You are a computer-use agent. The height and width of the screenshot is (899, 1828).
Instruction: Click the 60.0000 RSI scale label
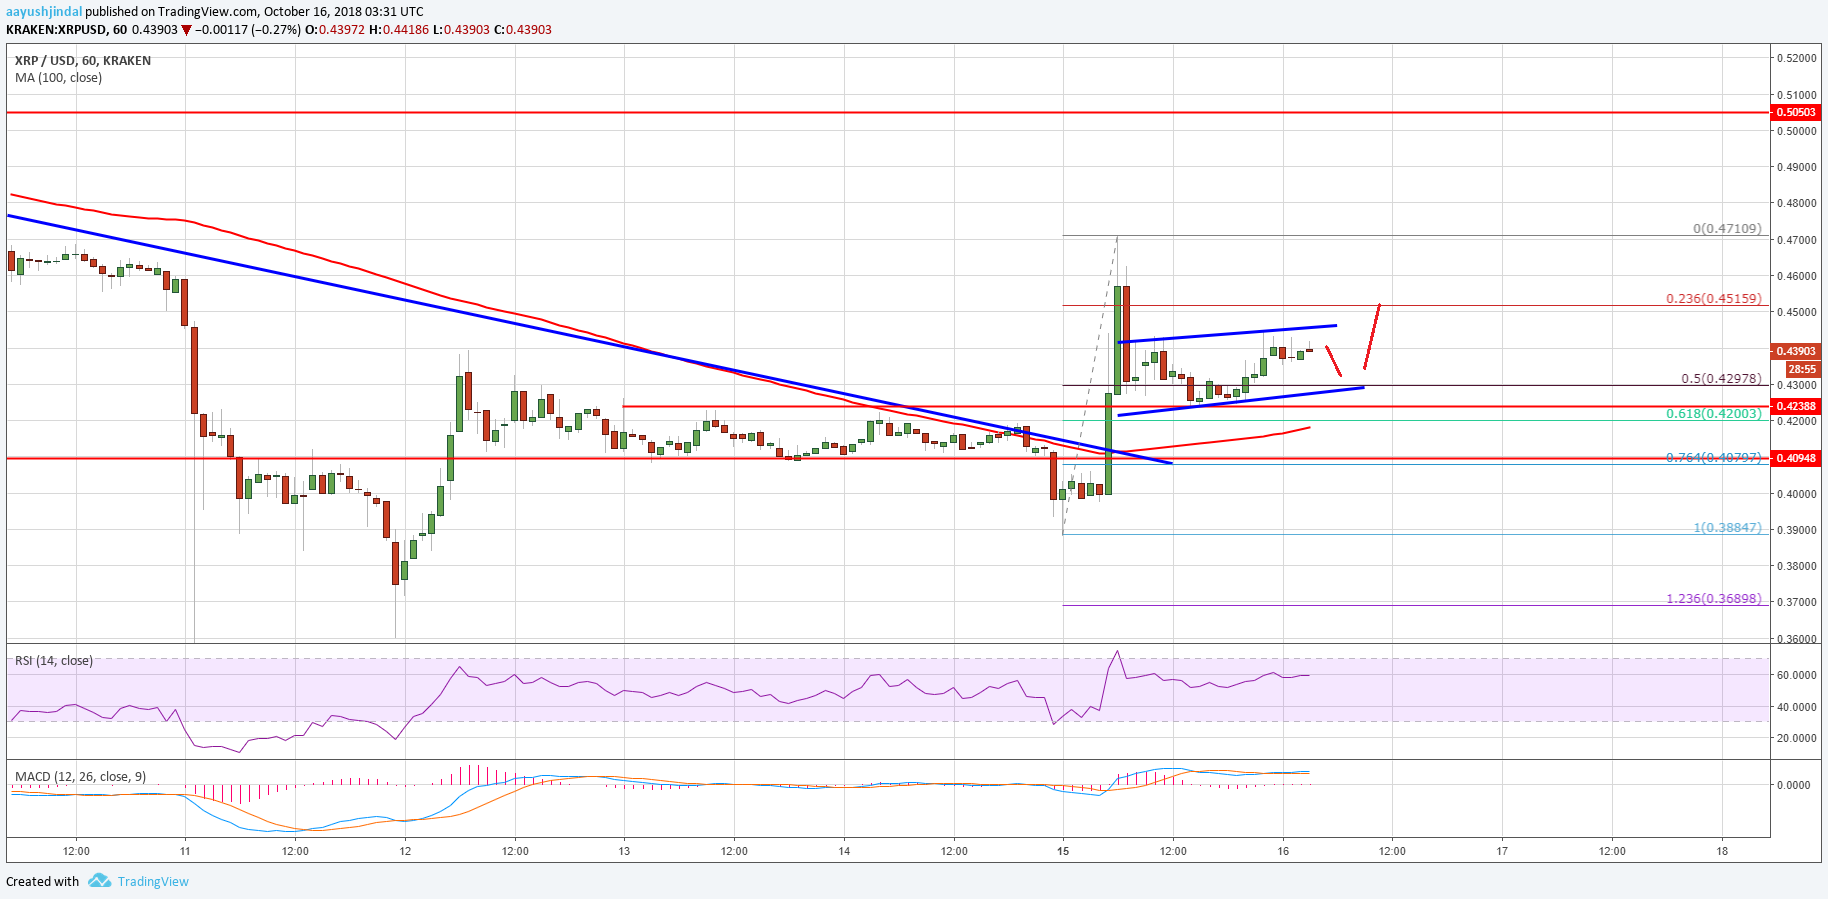(x=1796, y=675)
